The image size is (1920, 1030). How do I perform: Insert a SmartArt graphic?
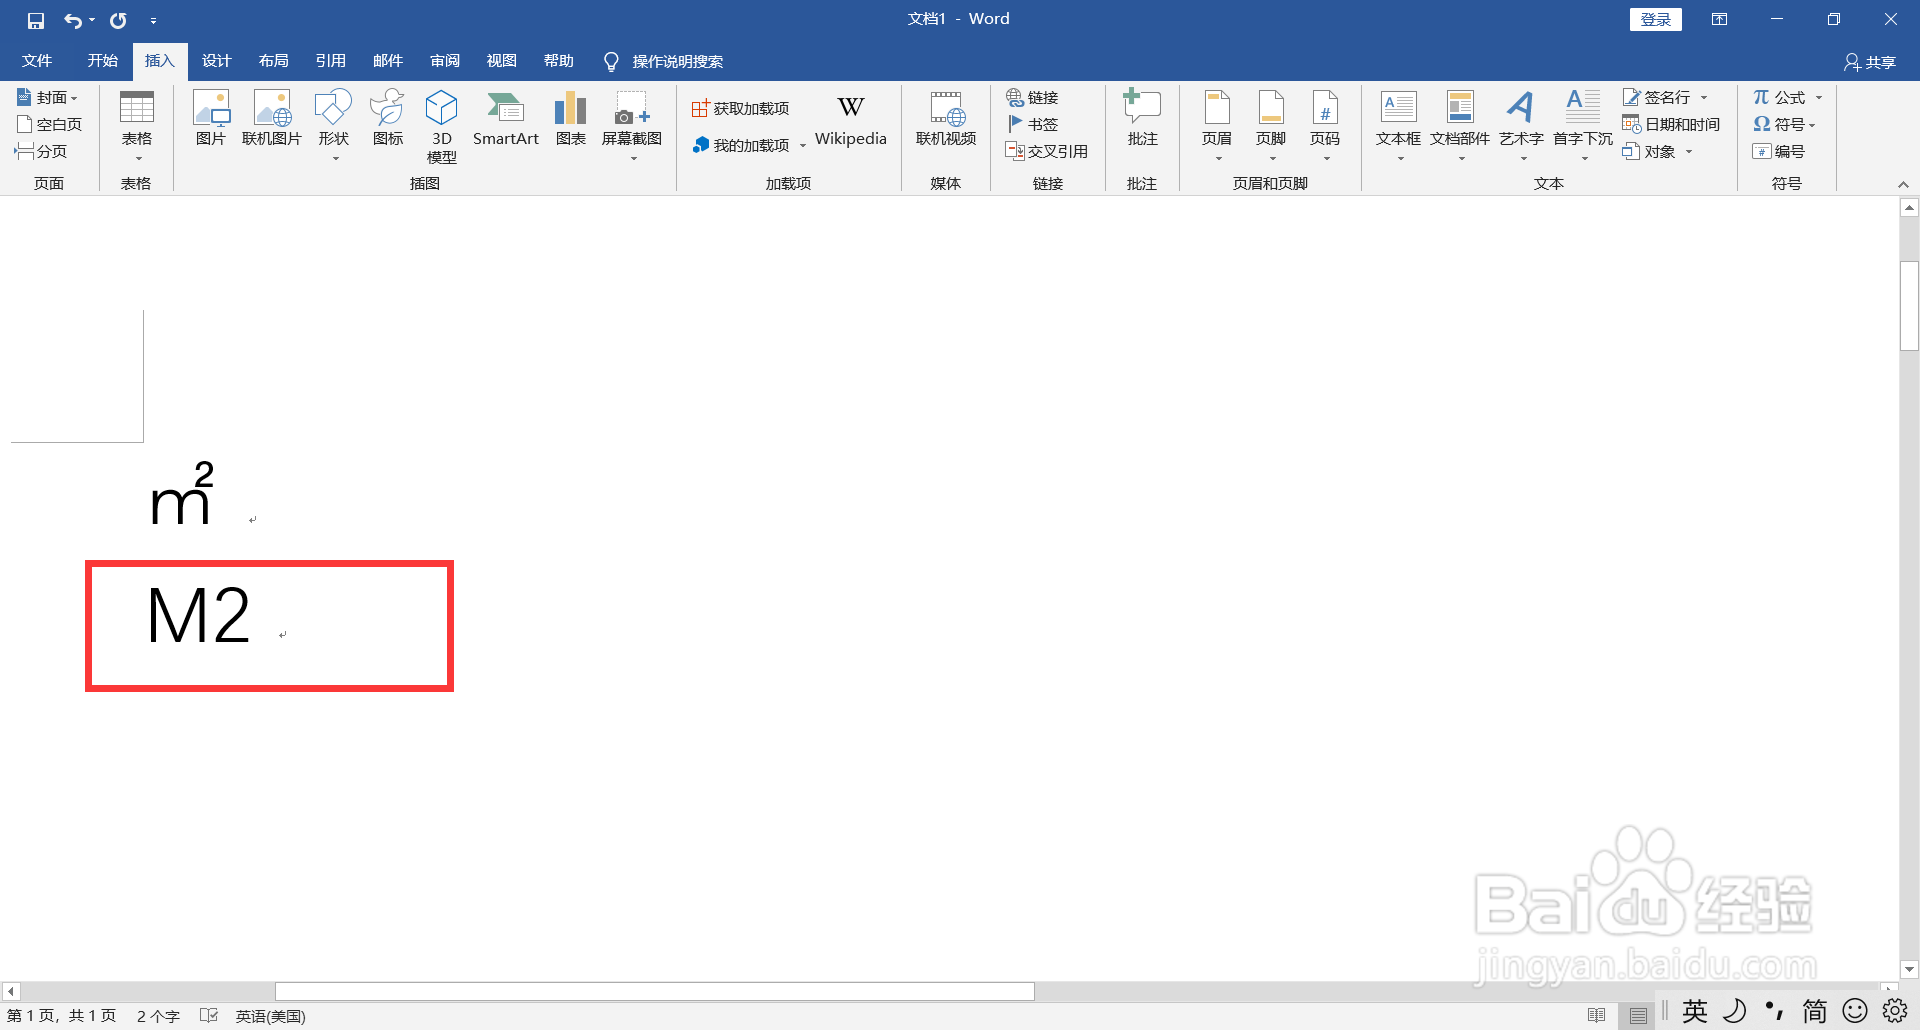point(505,118)
